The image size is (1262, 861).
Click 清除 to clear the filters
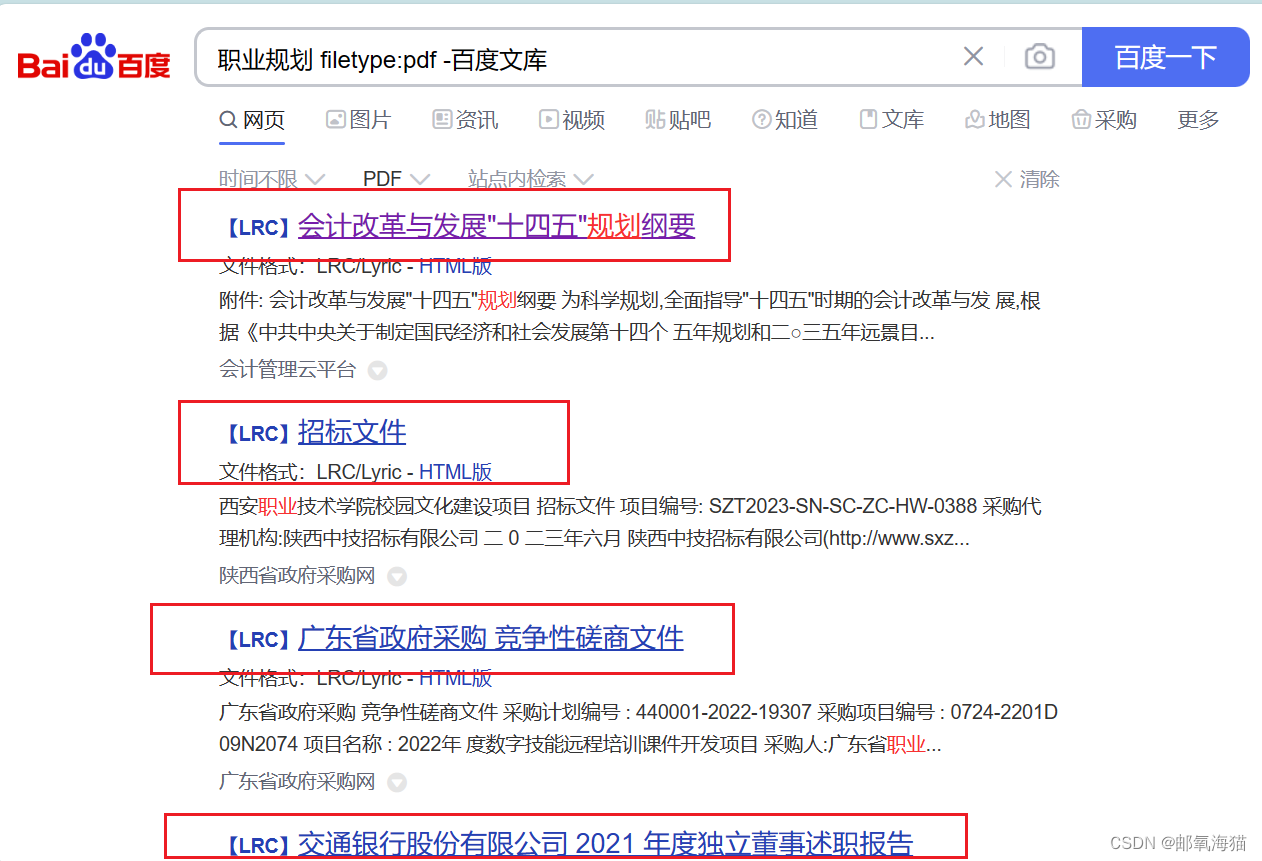[1027, 179]
